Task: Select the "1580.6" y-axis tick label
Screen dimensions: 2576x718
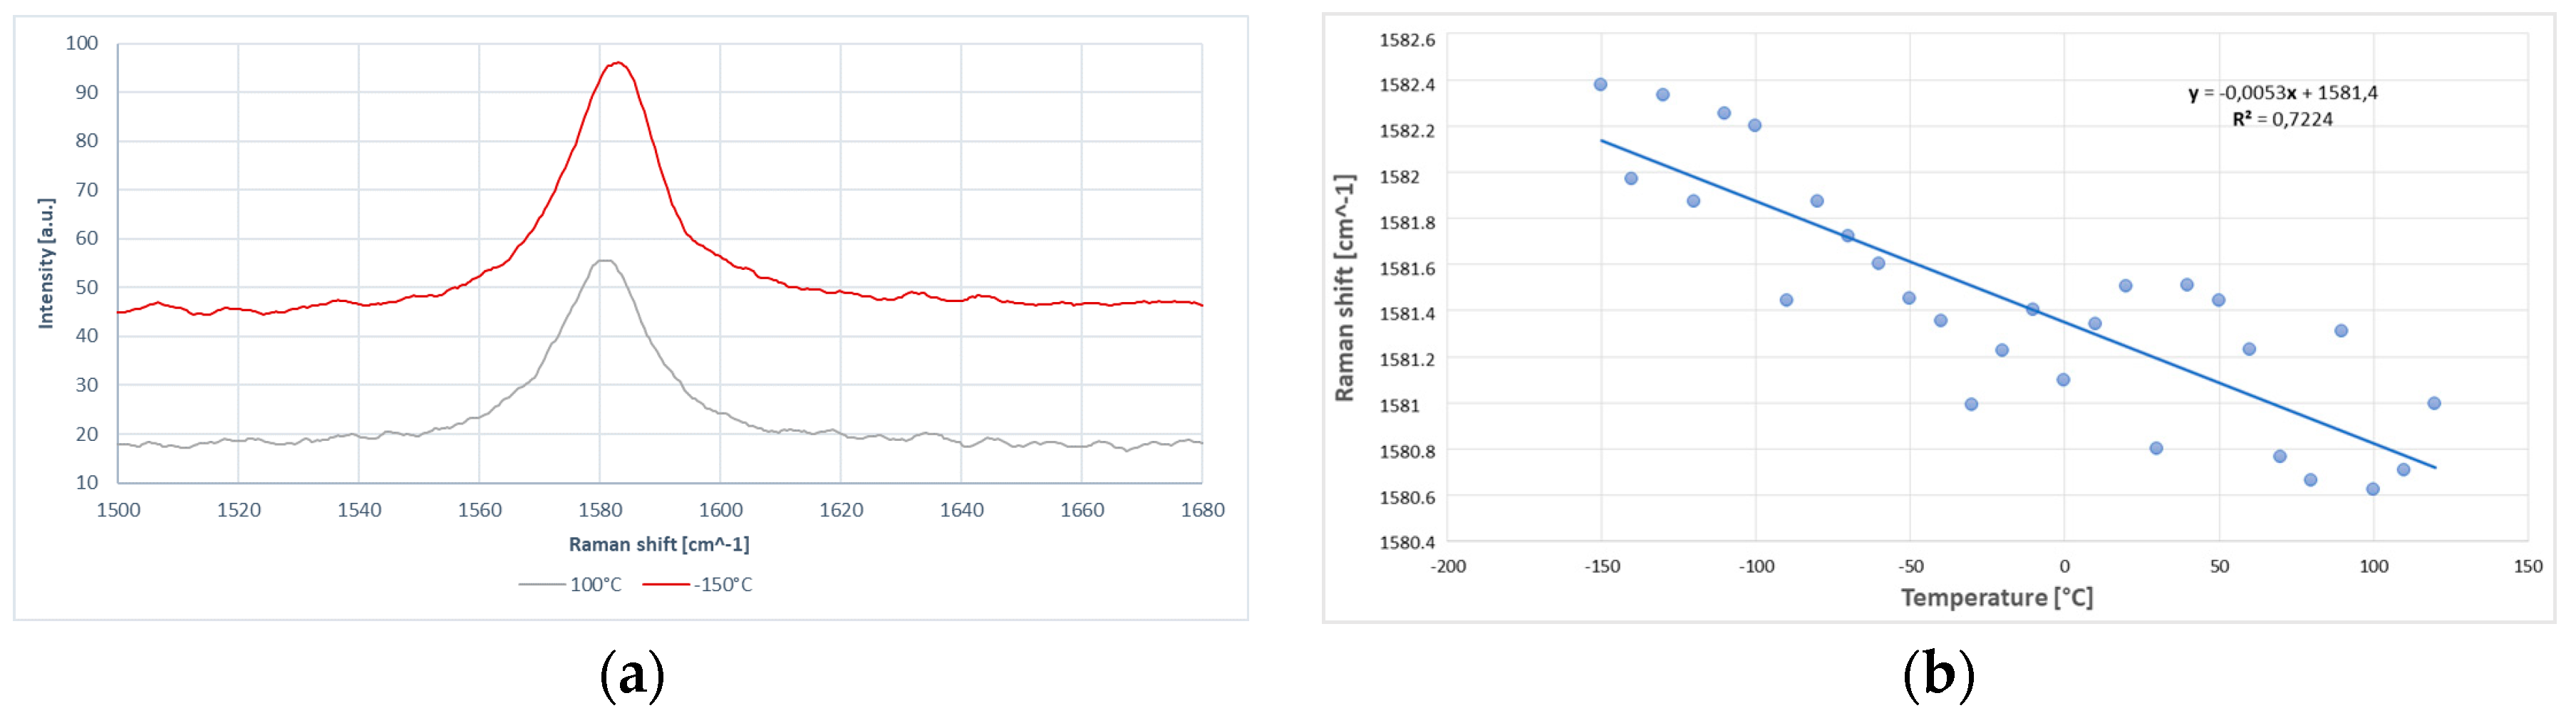Action: tap(1407, 498)
